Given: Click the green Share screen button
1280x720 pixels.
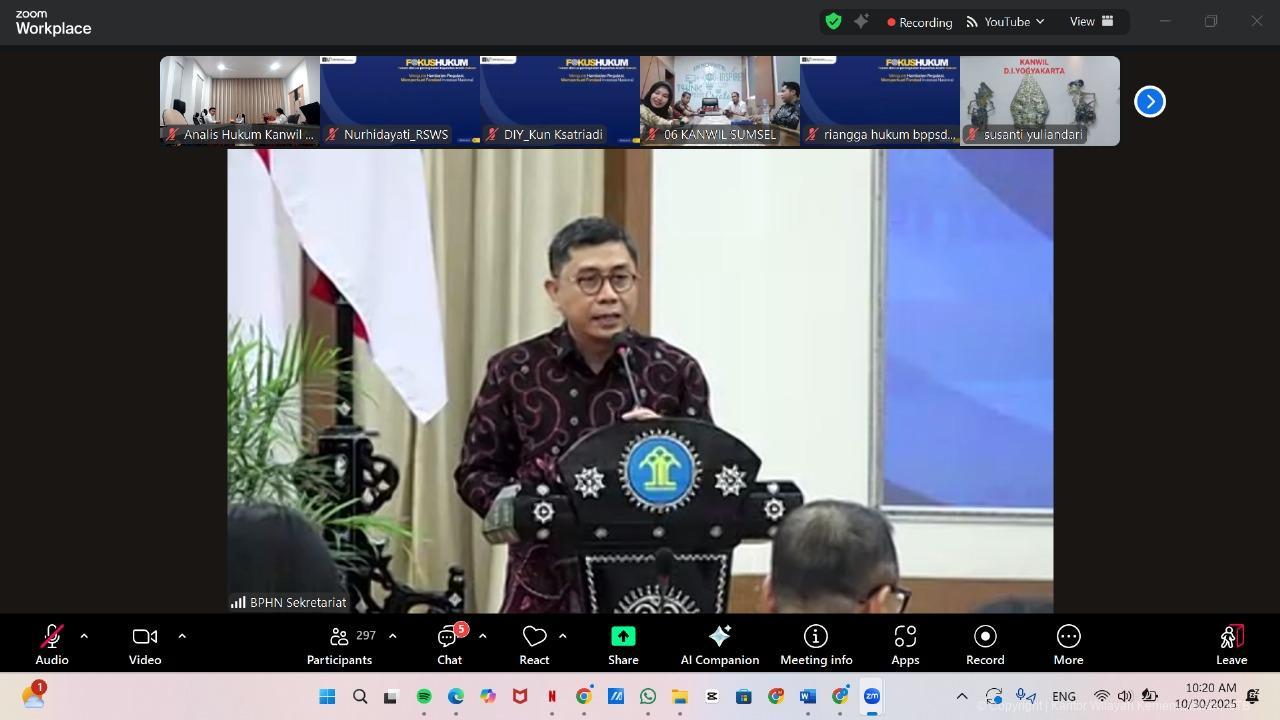Looking at the screenshot, I should tap(623, 643).
